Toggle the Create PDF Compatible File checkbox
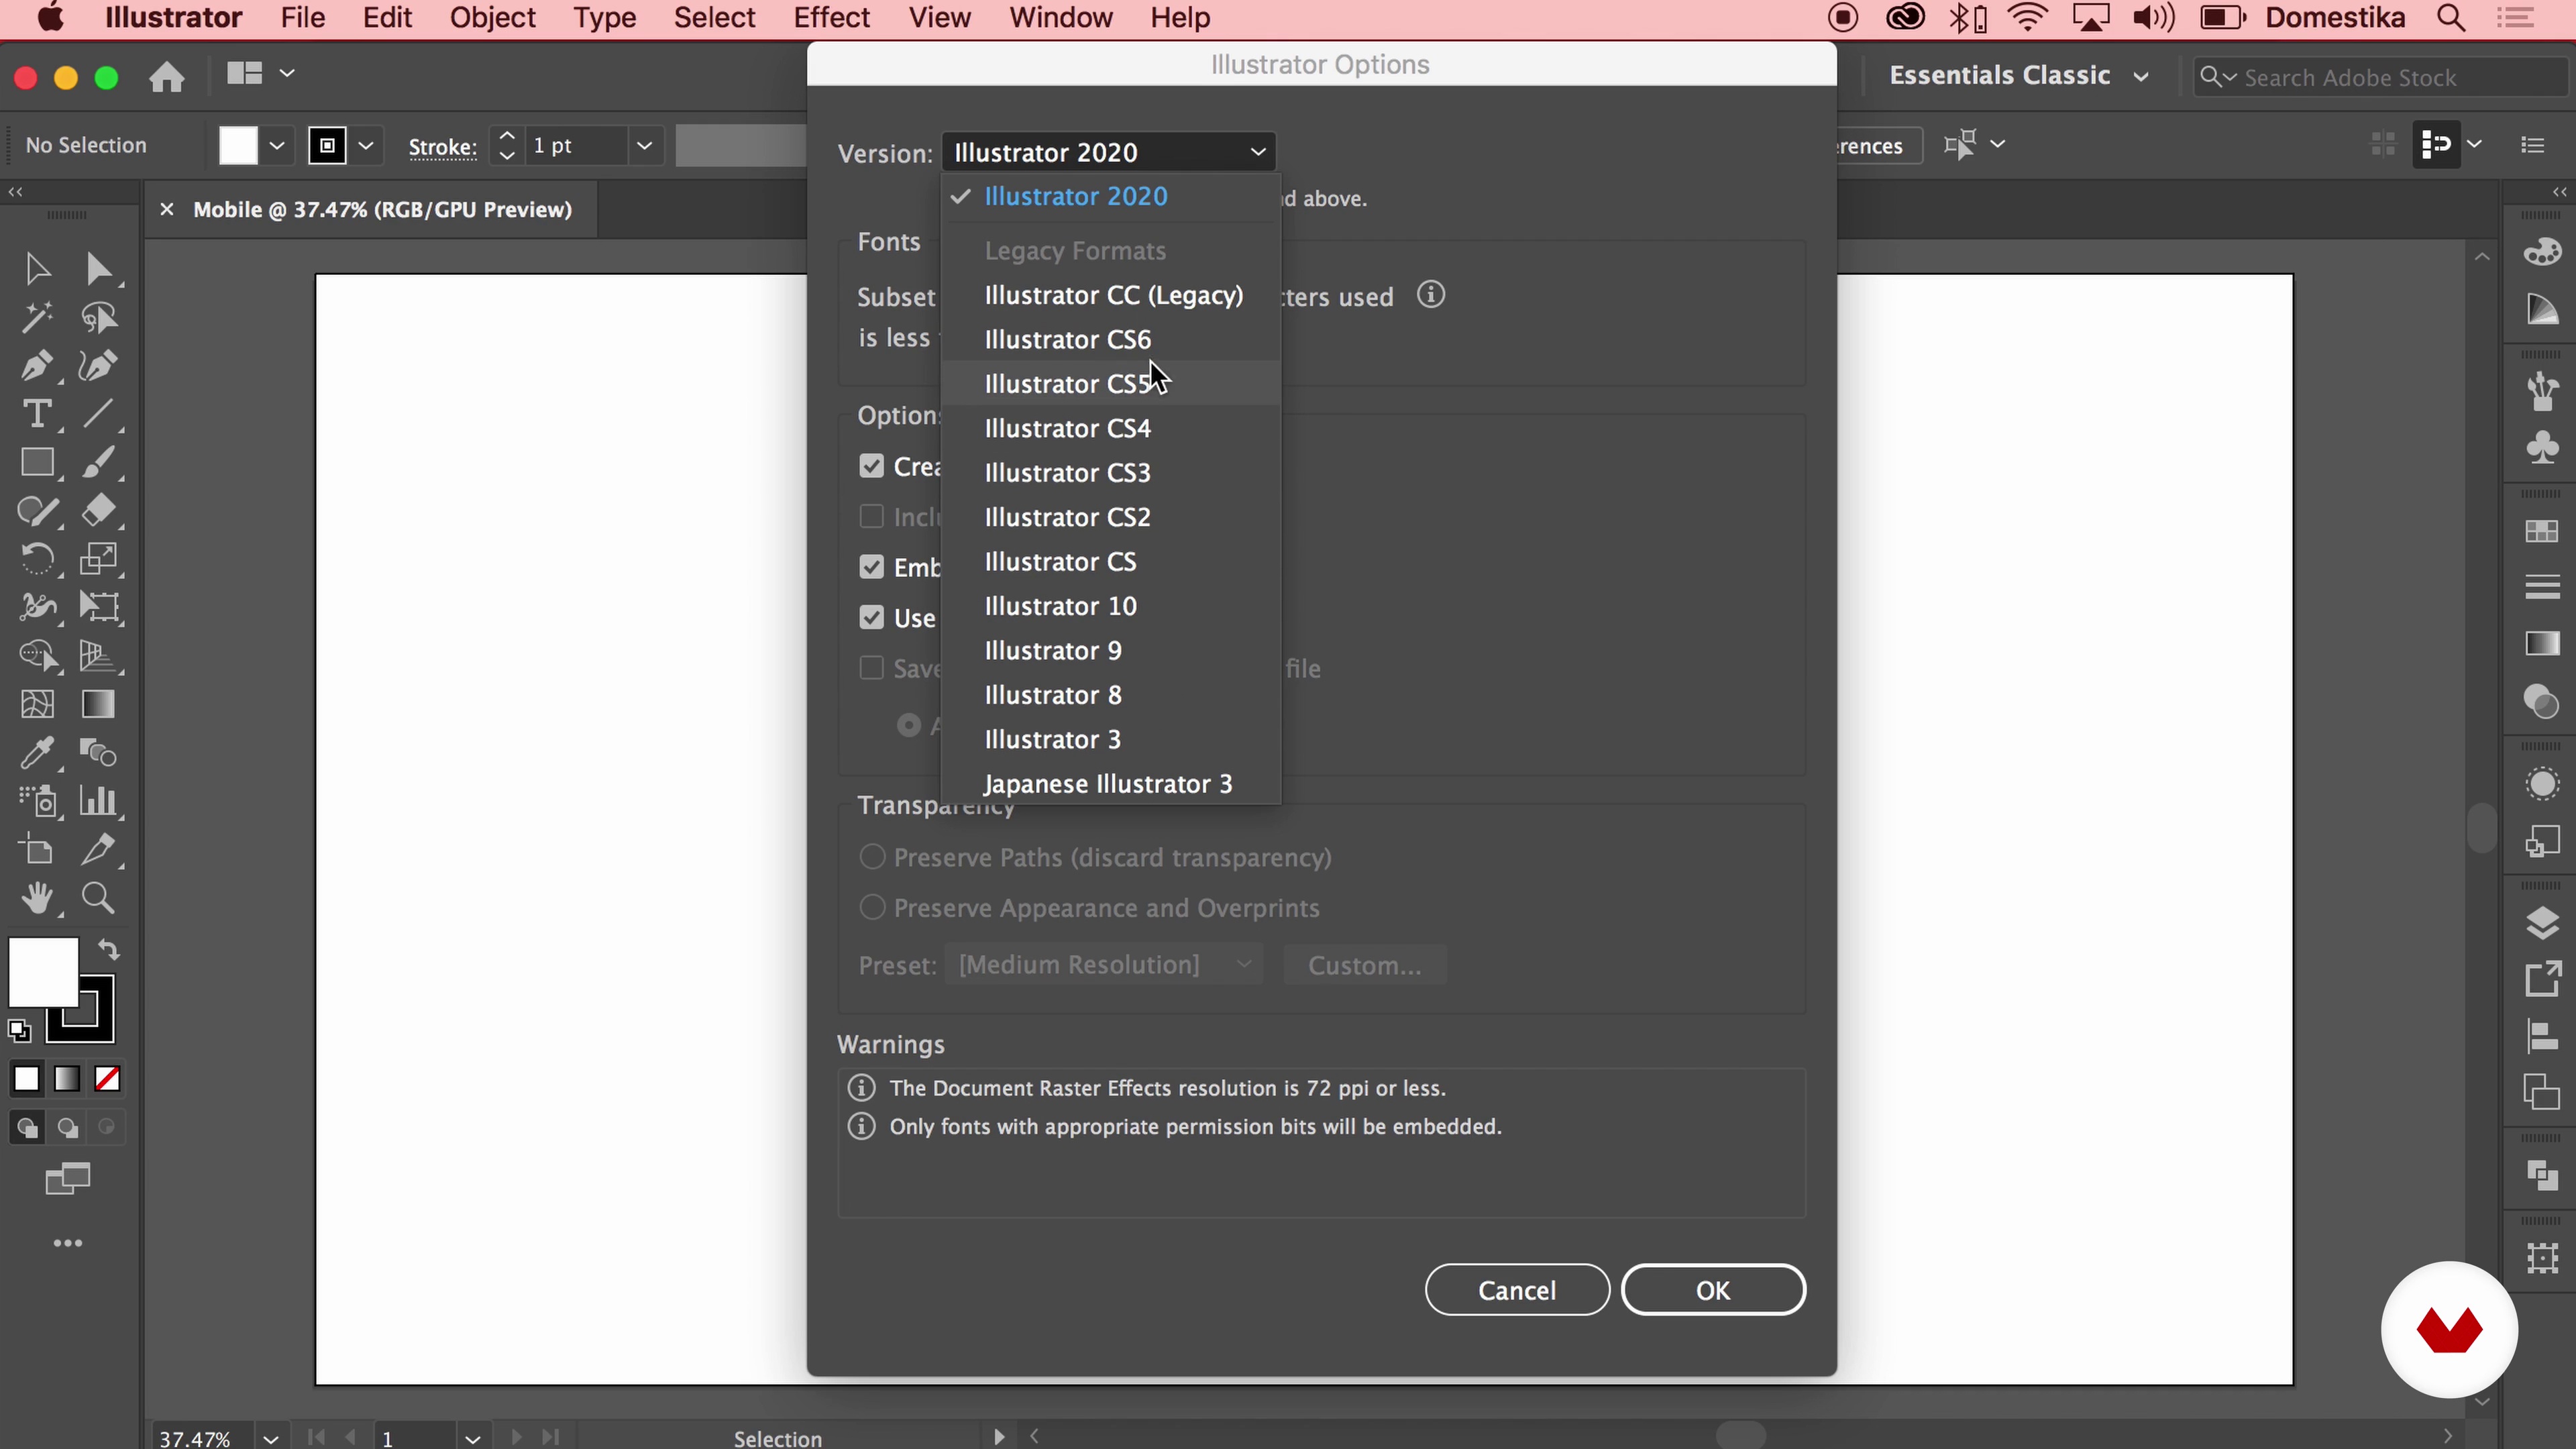 click(871, 466)
